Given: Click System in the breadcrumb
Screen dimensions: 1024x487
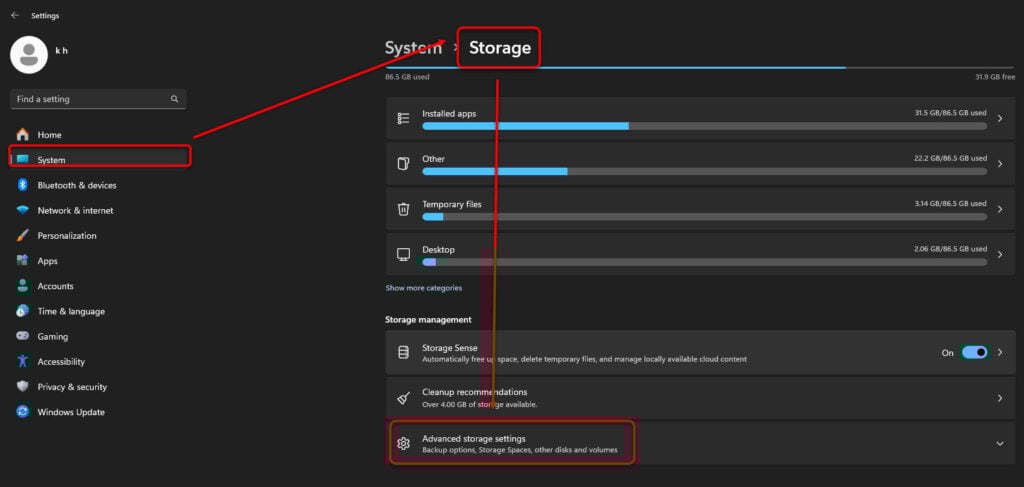Looking at the screenshot, I should coord(413,48).
